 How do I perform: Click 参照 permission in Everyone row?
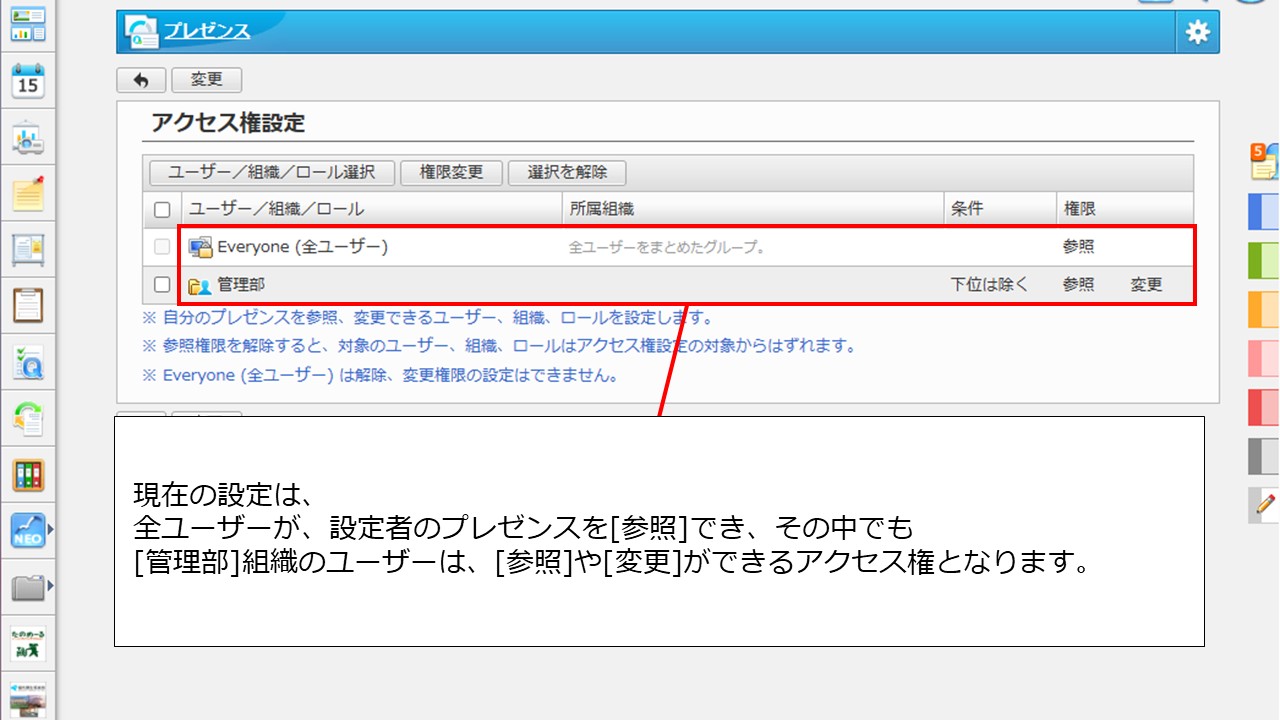point(1079,247)
